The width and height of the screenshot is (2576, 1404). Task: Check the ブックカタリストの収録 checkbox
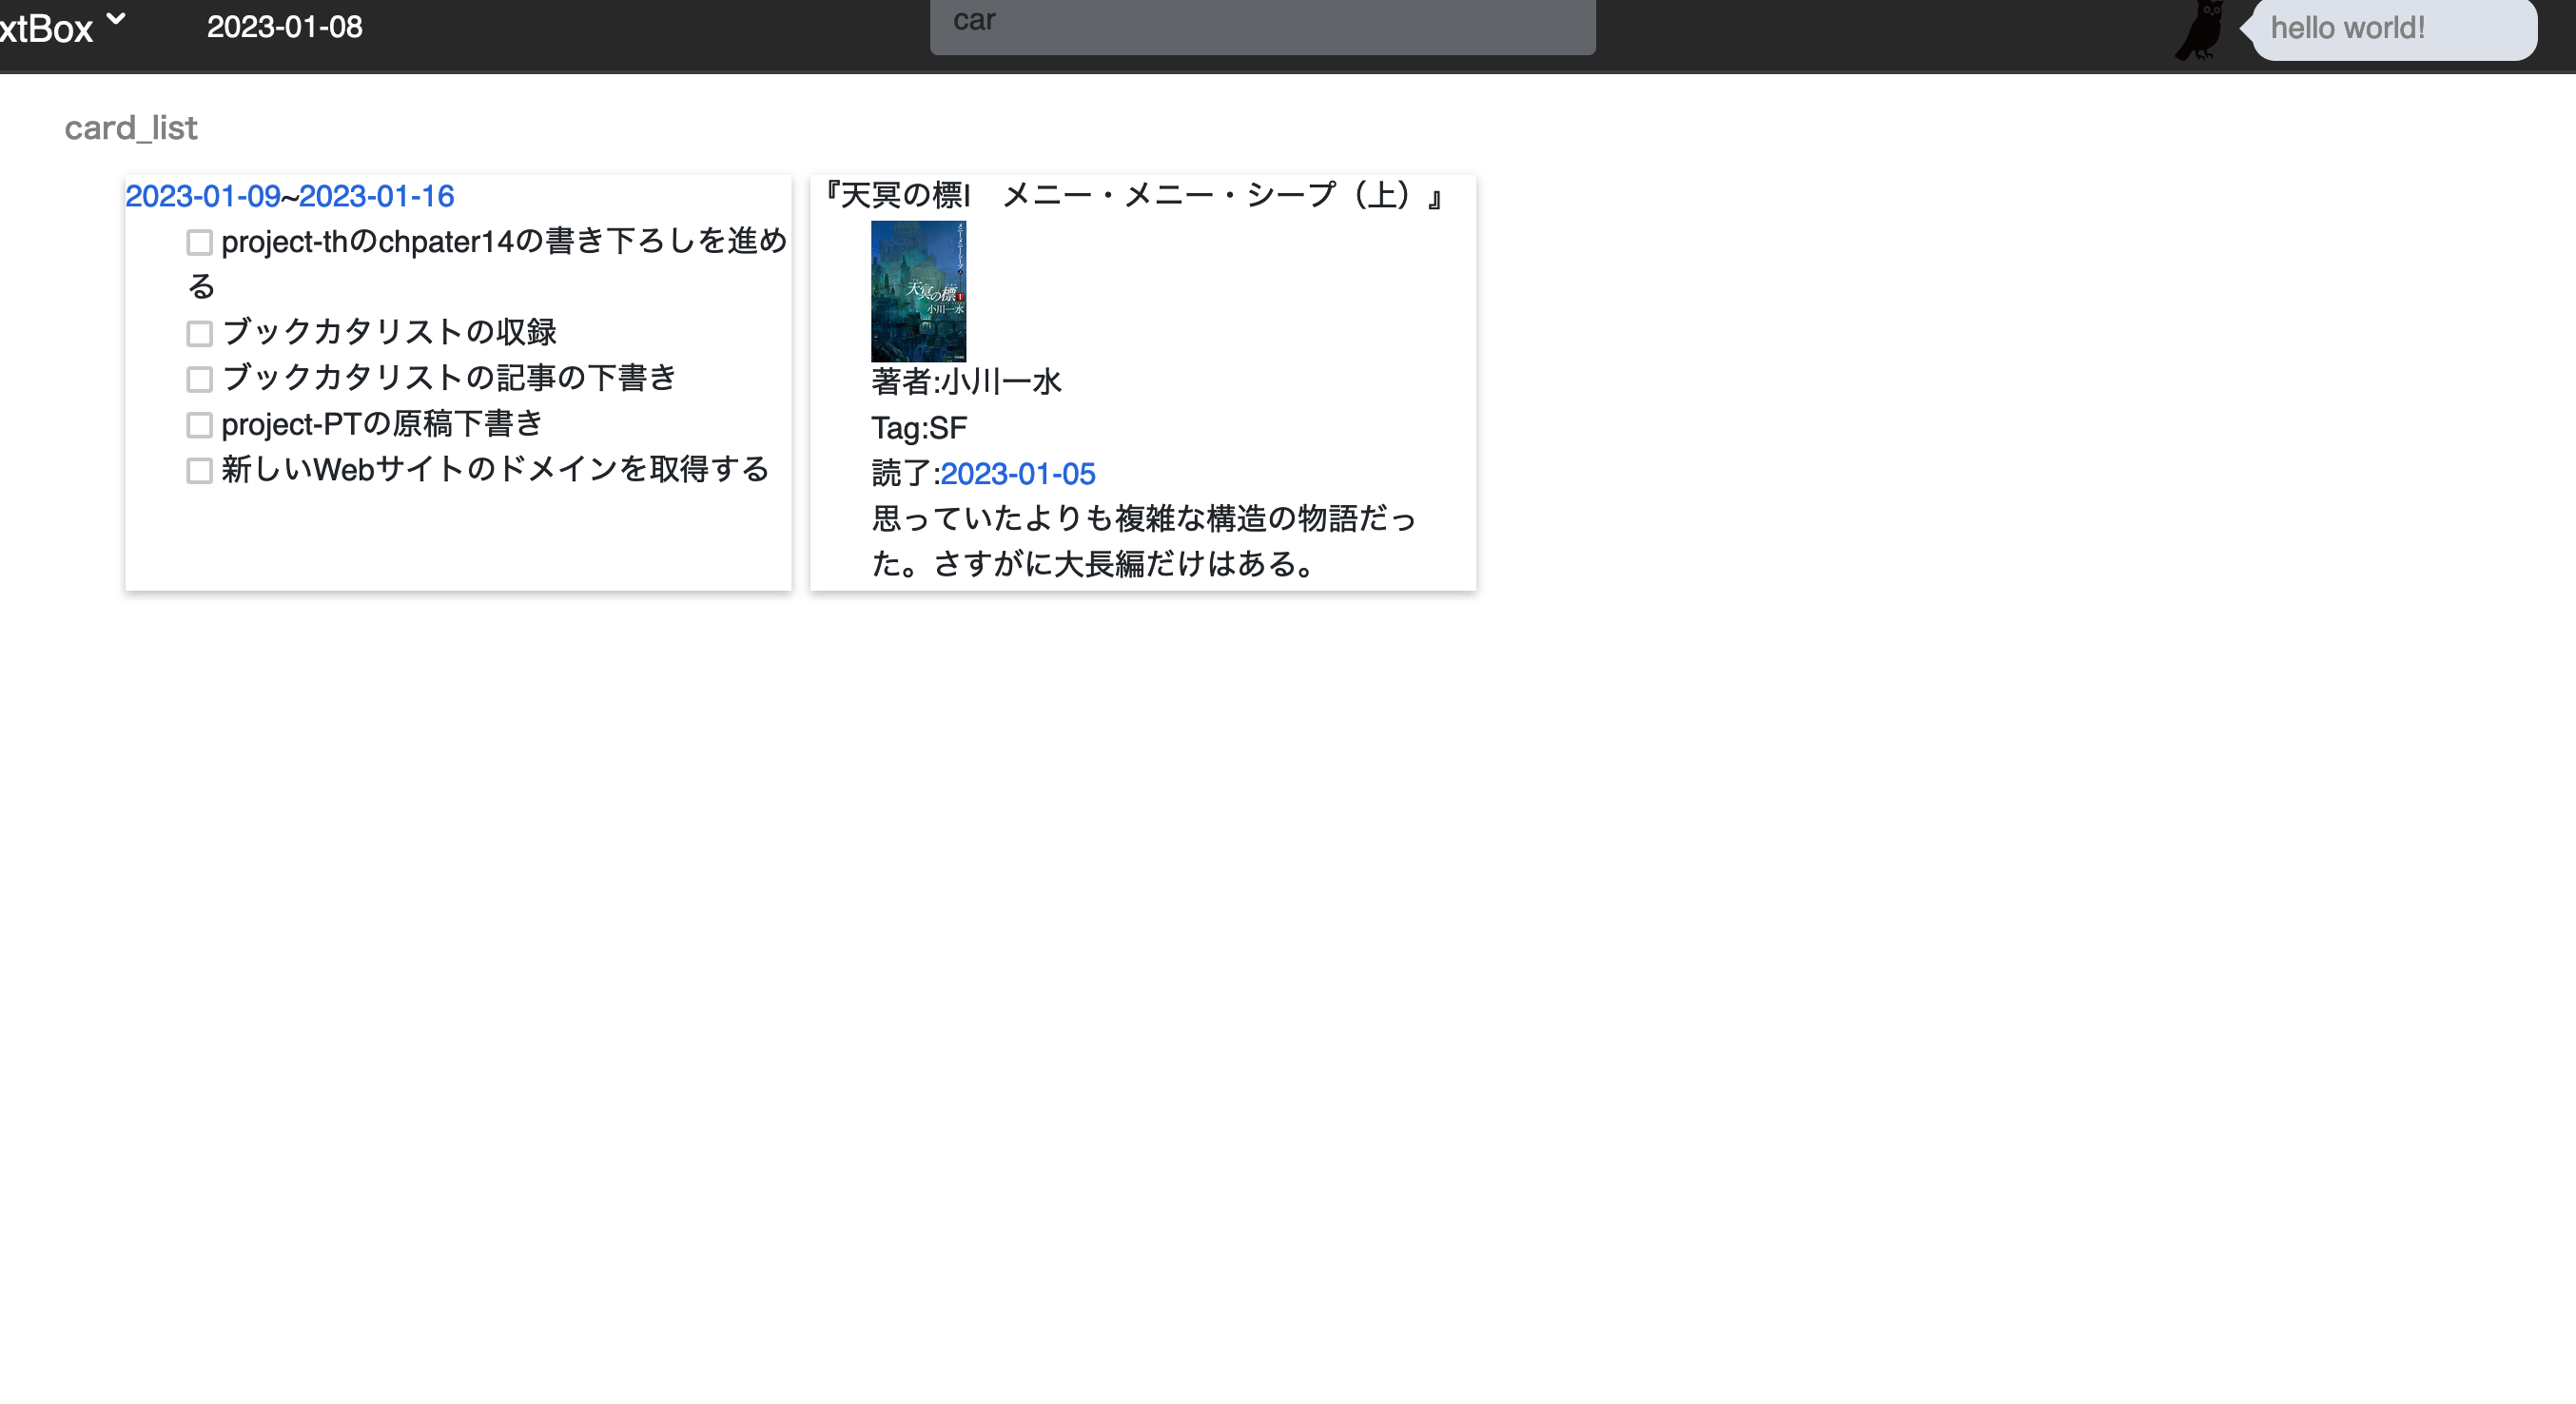click(199, 333)
